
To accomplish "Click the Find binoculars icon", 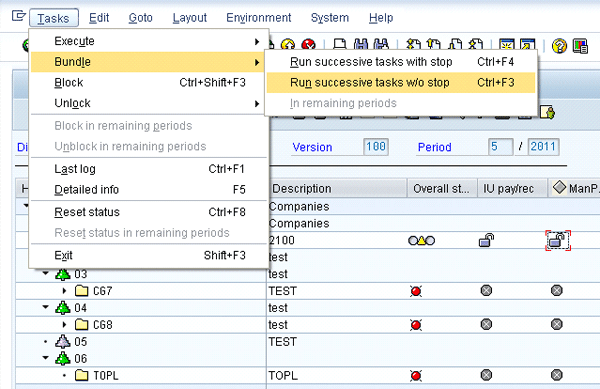I will tap(360, 45).
